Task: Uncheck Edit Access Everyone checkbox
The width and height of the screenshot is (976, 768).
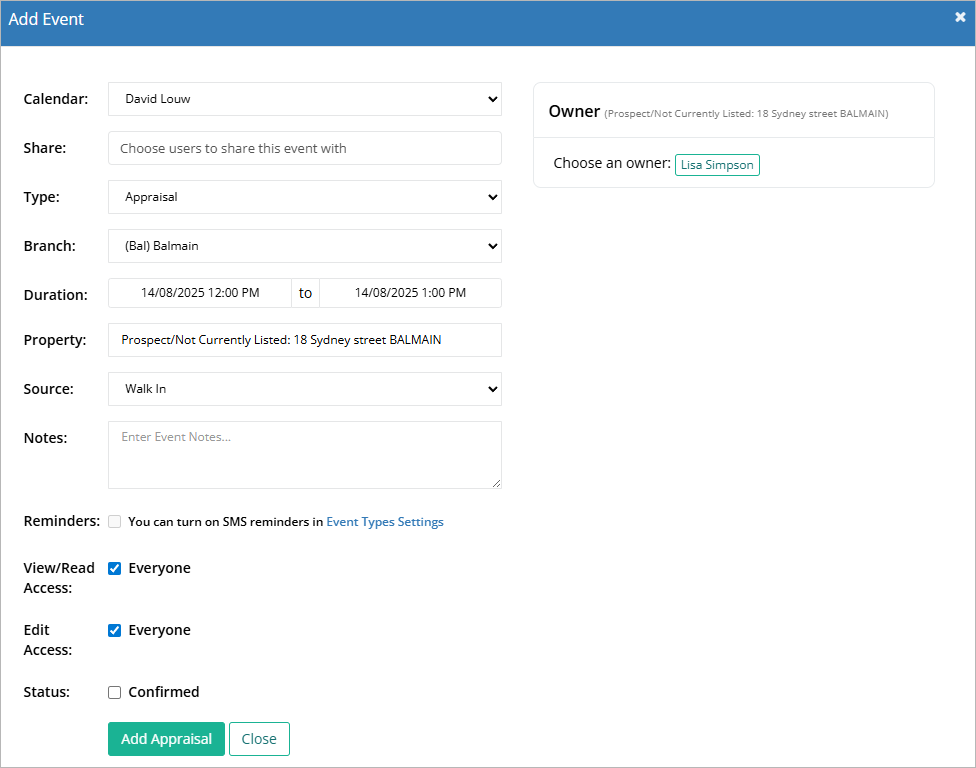Action: (115, 630)
